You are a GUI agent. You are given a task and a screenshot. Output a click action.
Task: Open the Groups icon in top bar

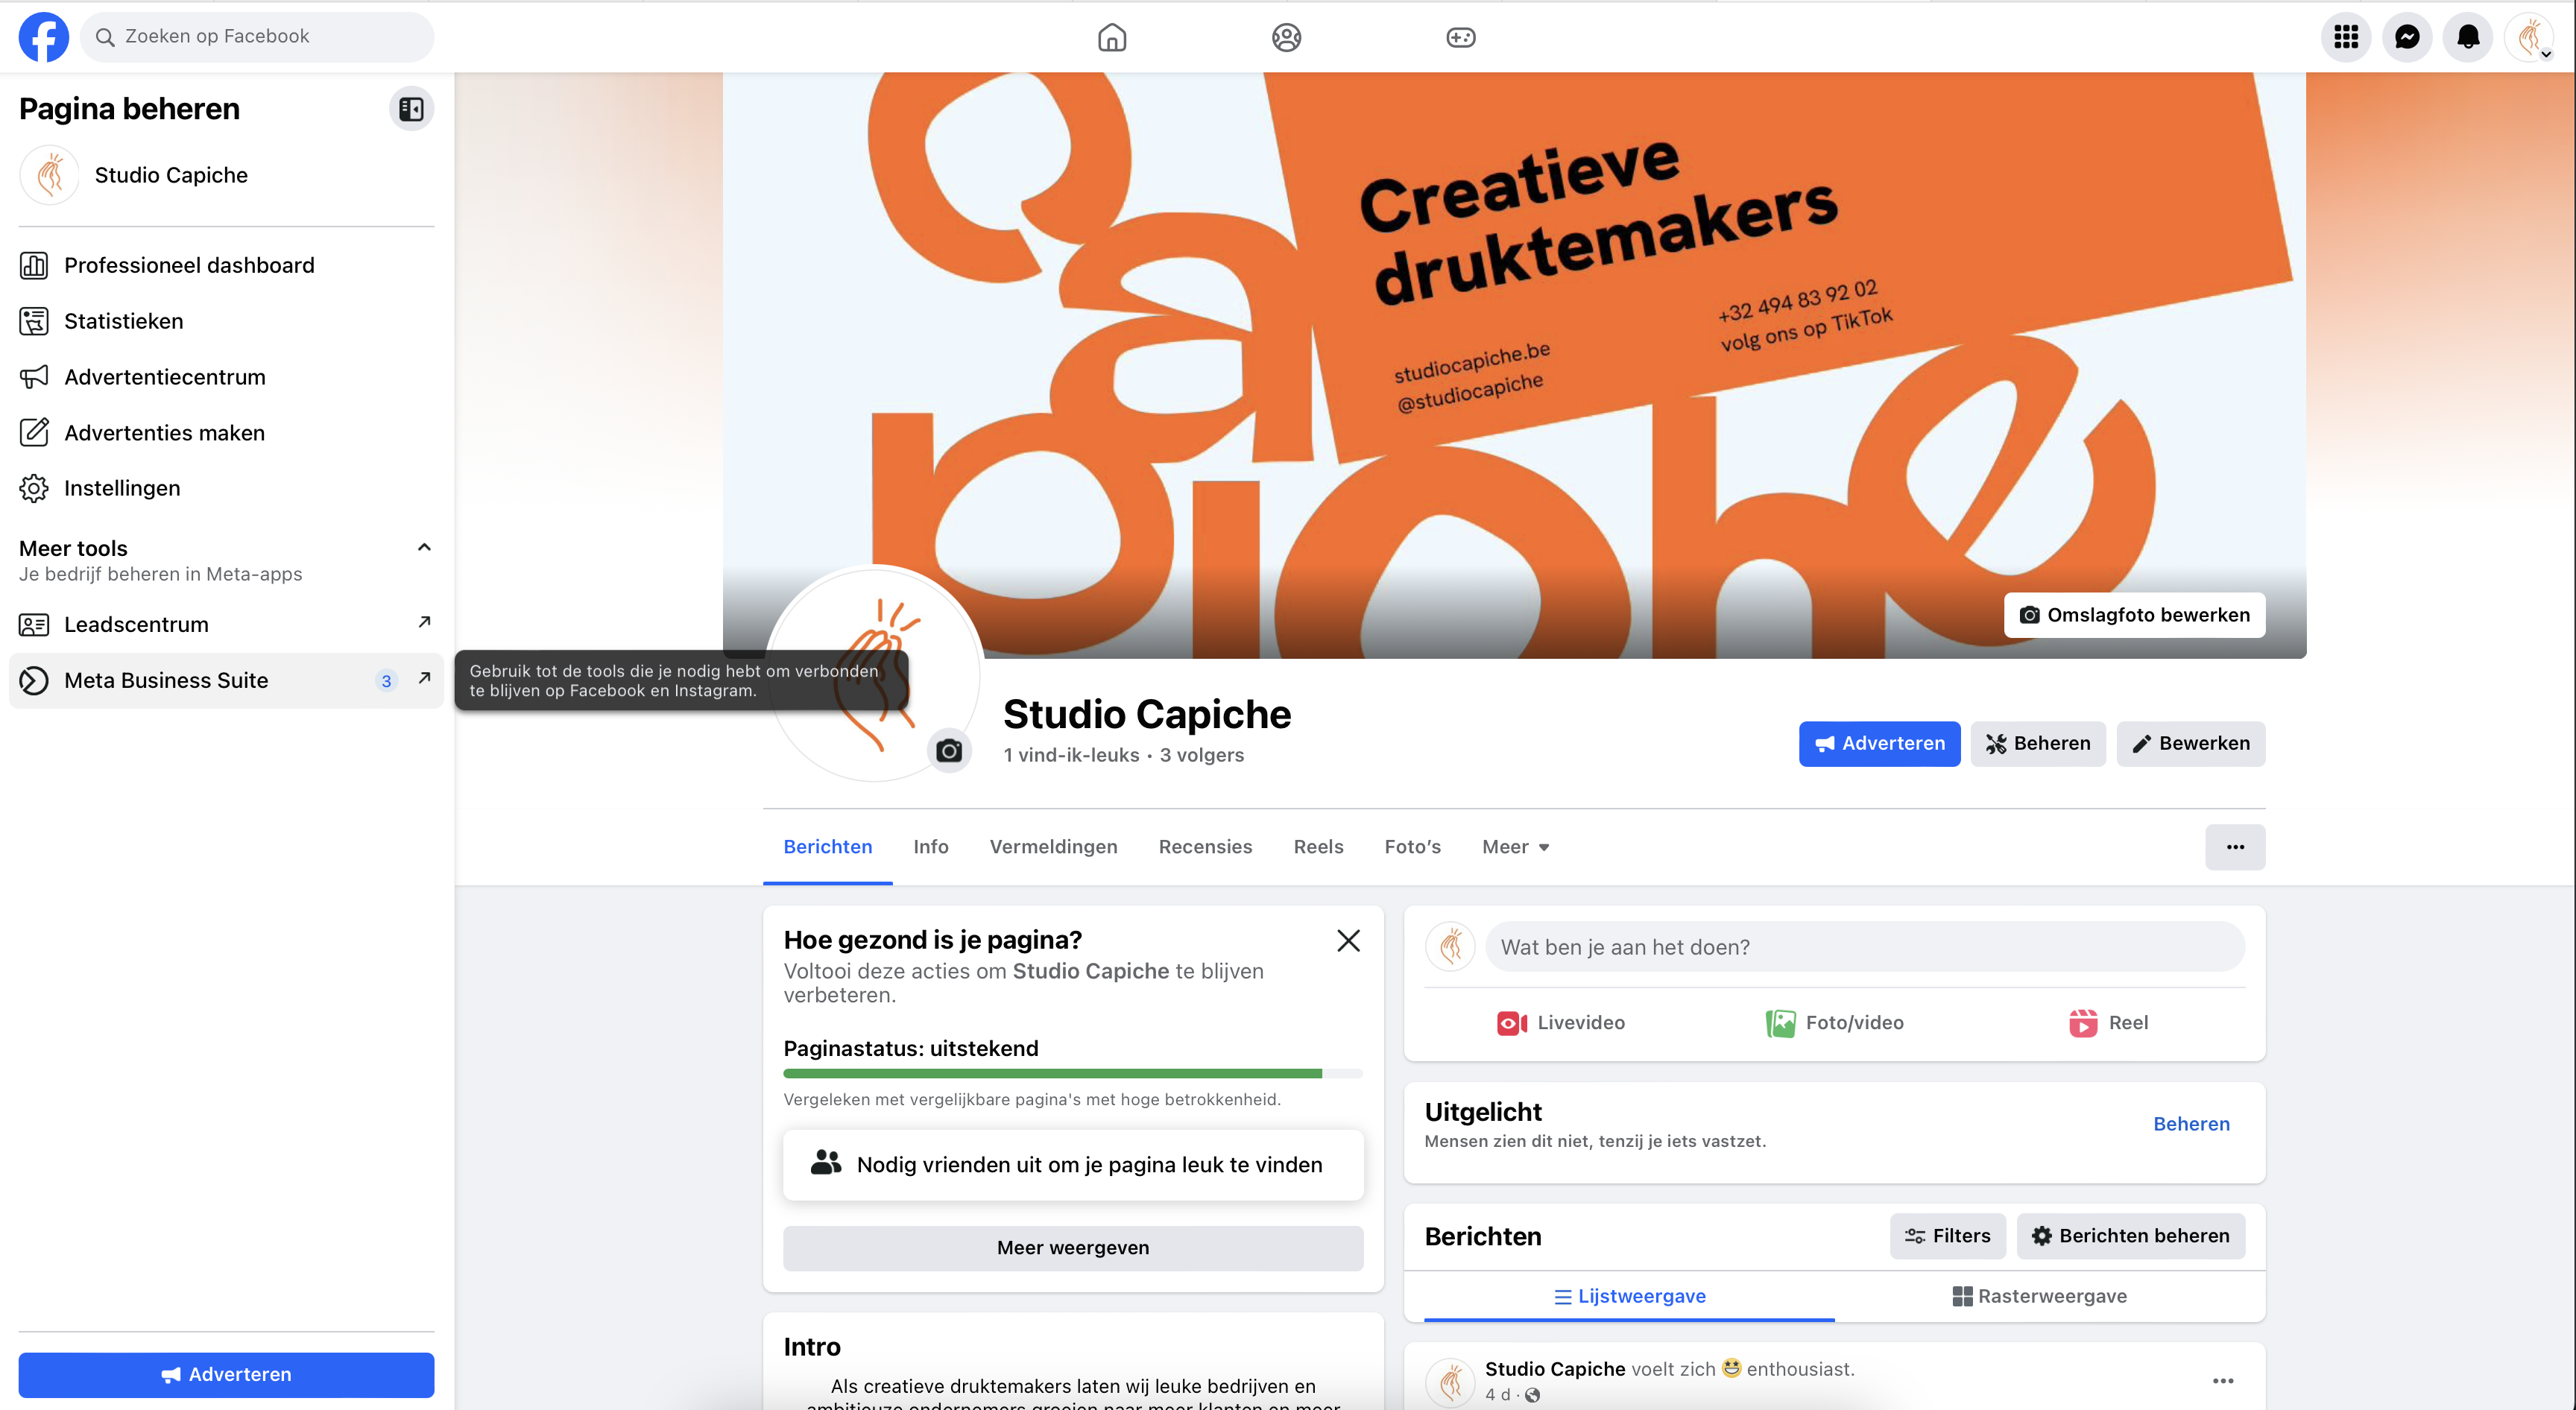coord(1286,37)
